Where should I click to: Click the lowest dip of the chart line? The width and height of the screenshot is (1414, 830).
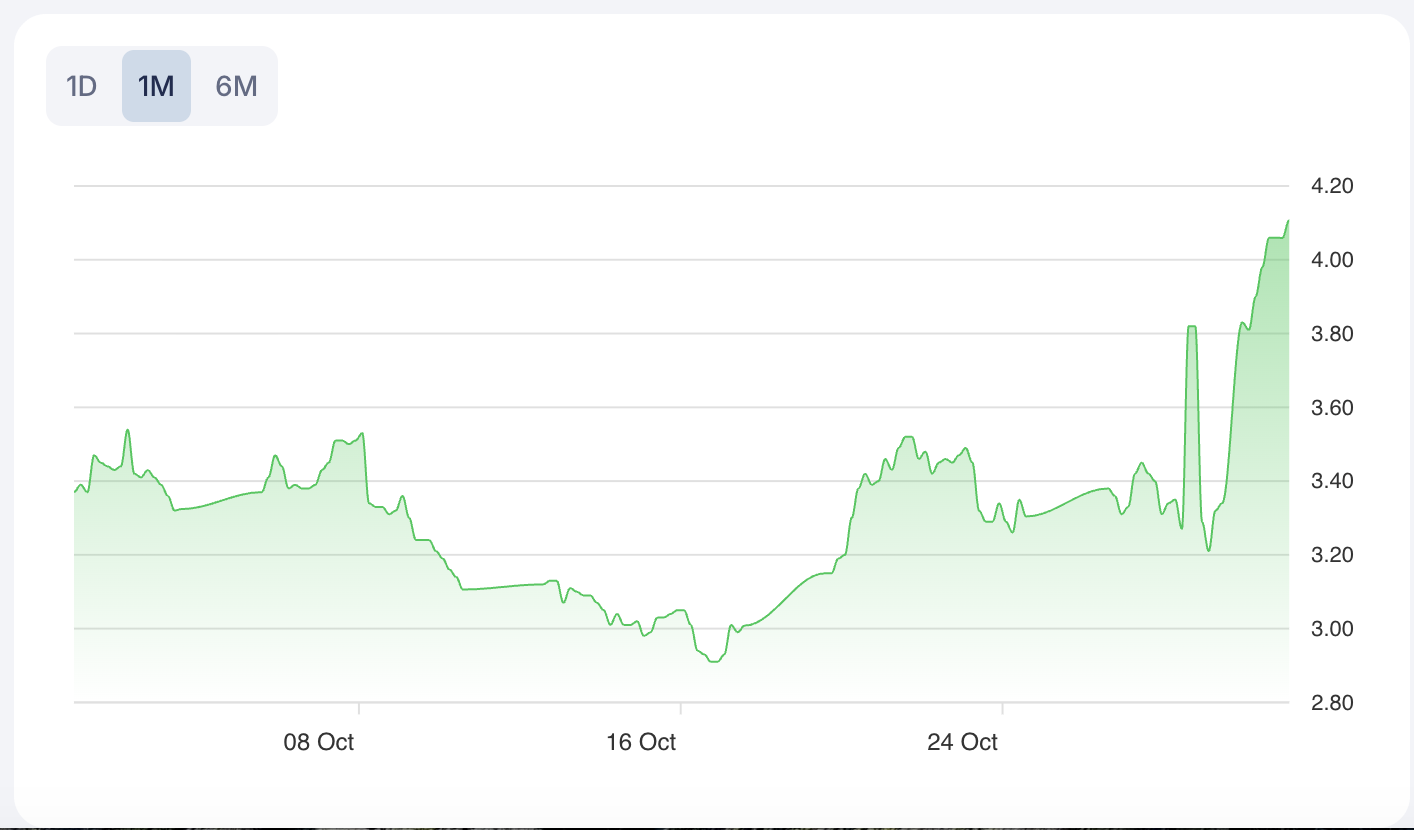[713, 661]
